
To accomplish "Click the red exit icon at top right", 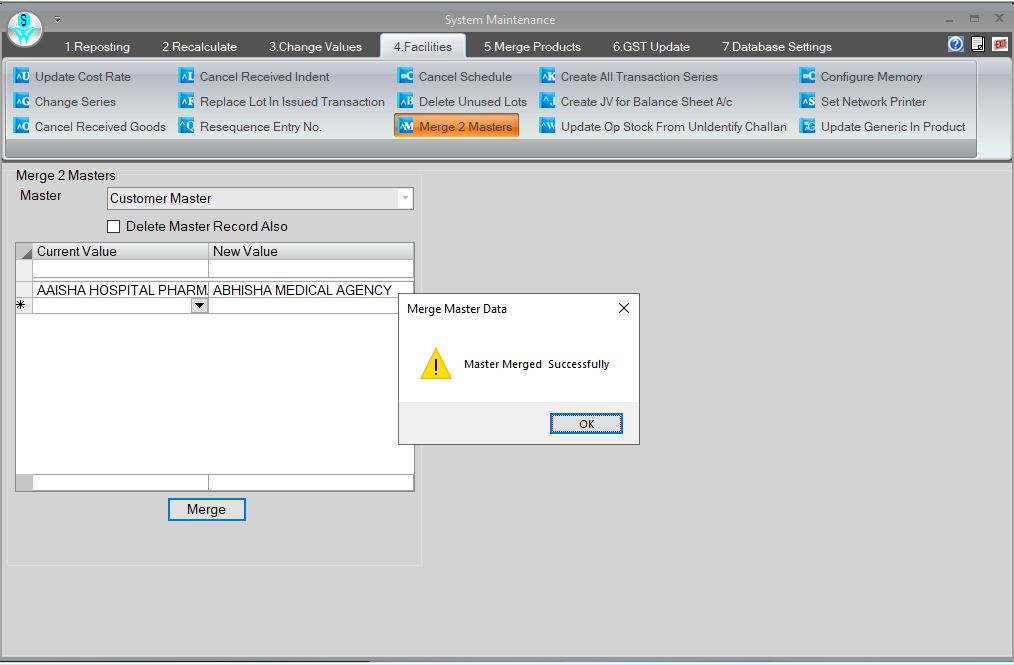I will pos(1000,44).
